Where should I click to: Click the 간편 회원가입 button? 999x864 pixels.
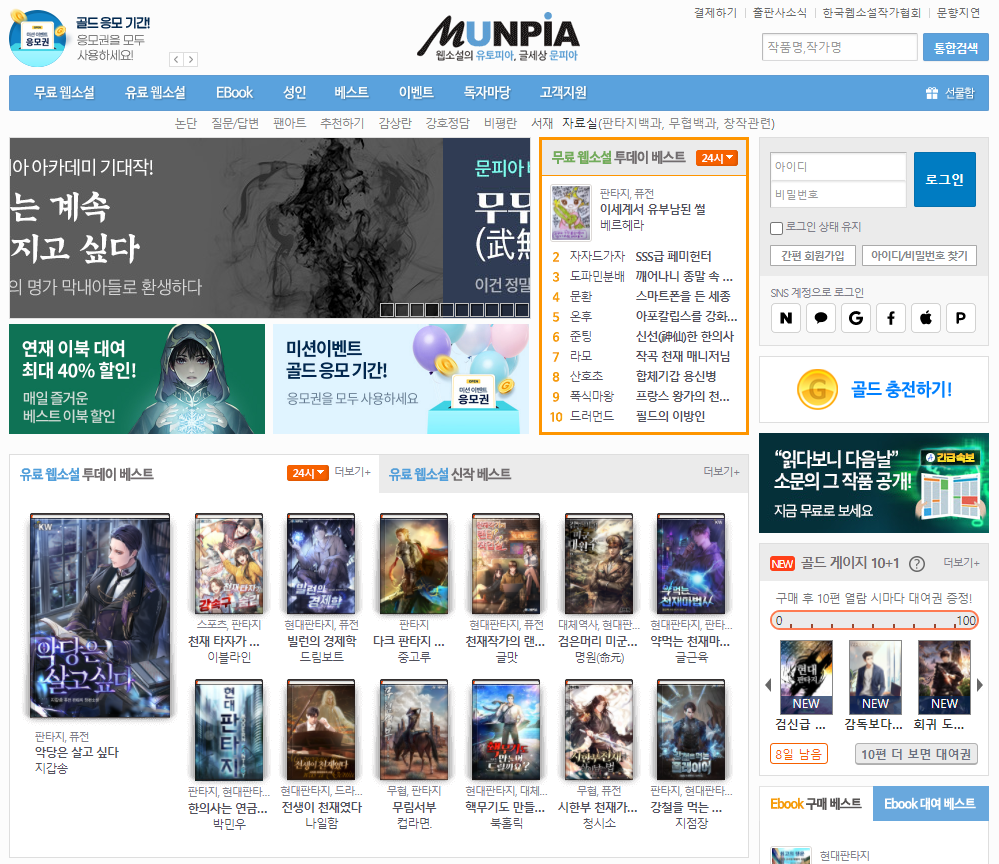tap(812, 256)
